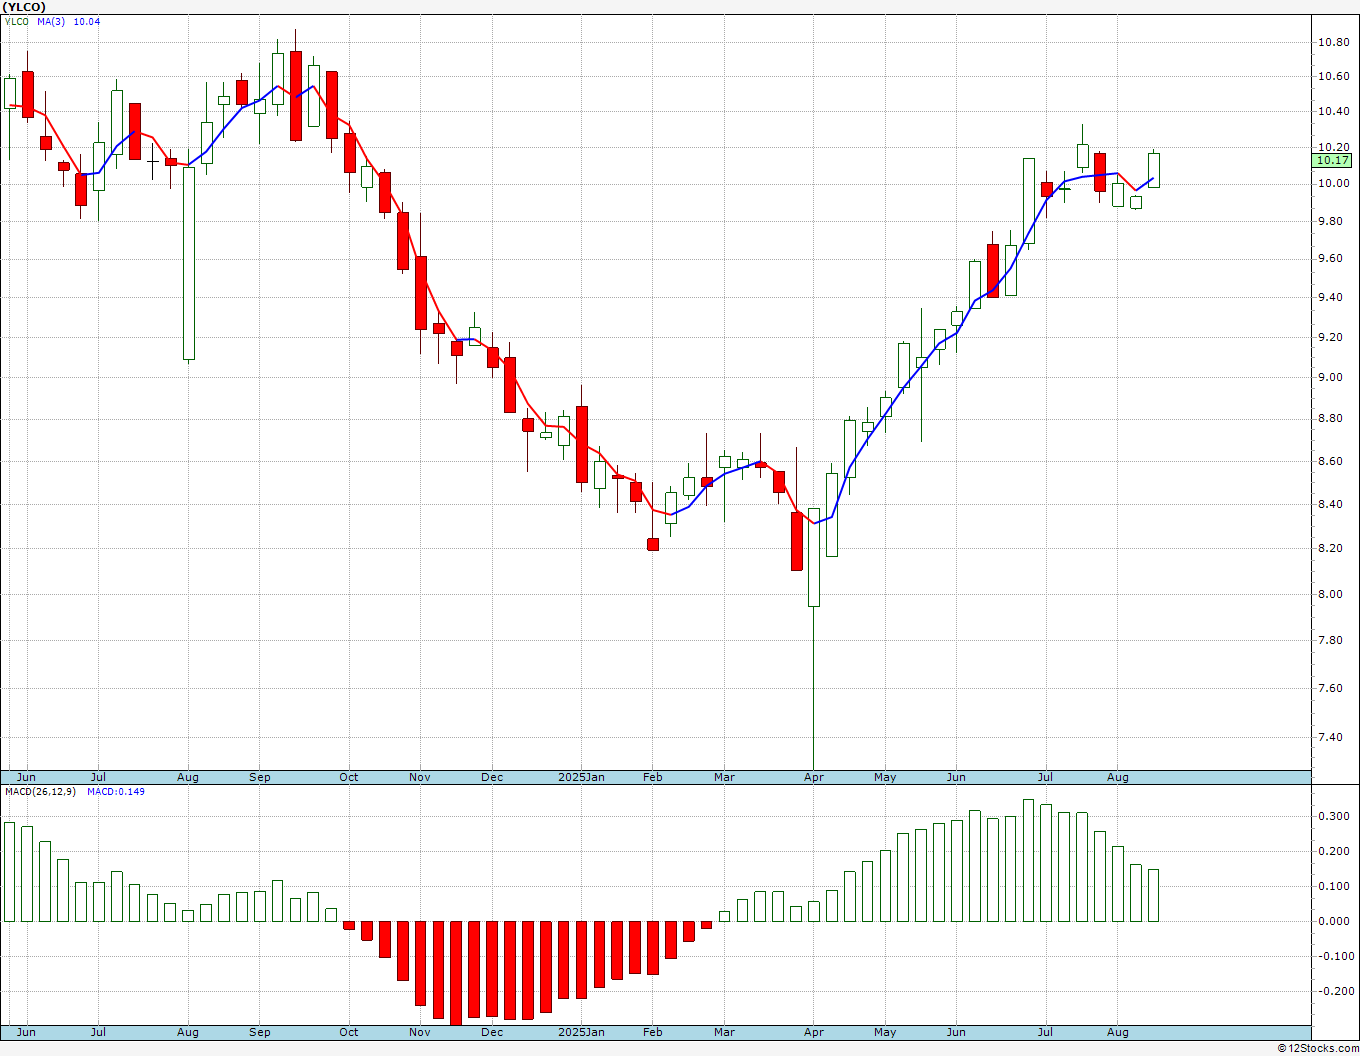Click the 0.100 MACD axis label

point(1333,886)
